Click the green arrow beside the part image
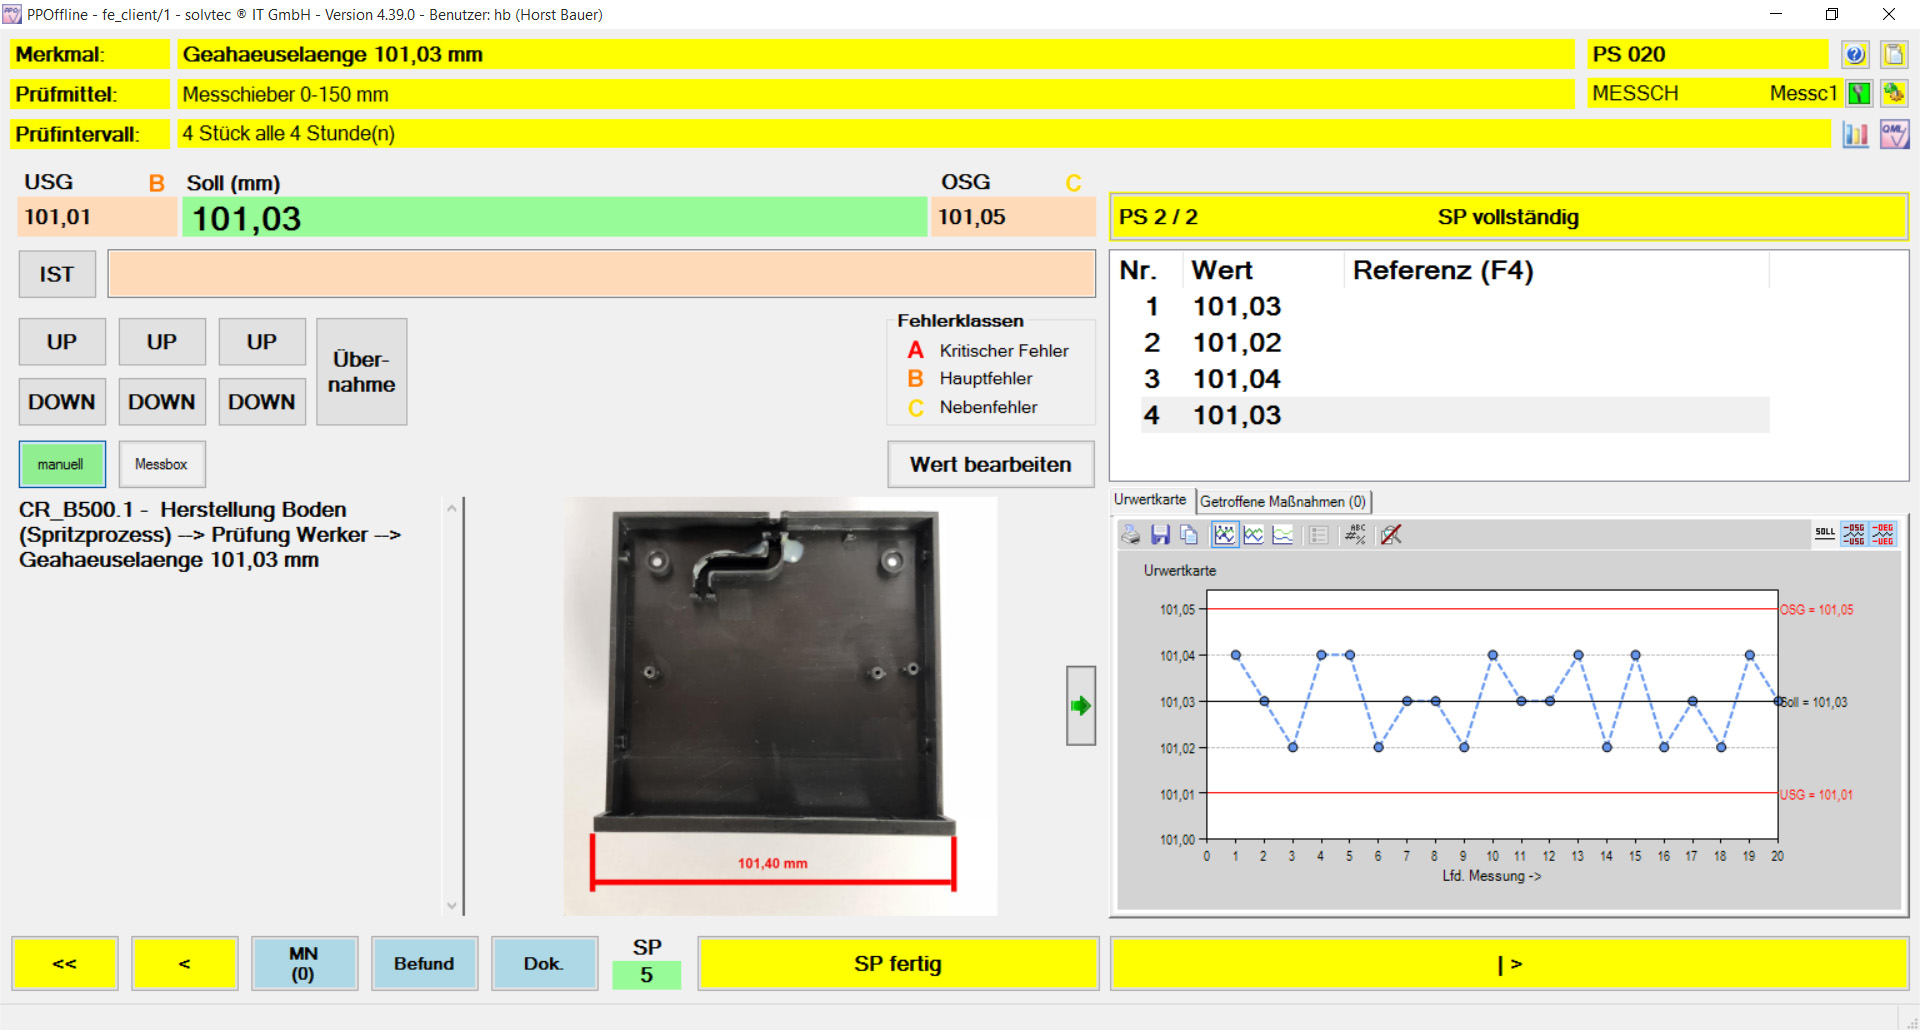The image size is (1920, 1030). point(1080,706)
